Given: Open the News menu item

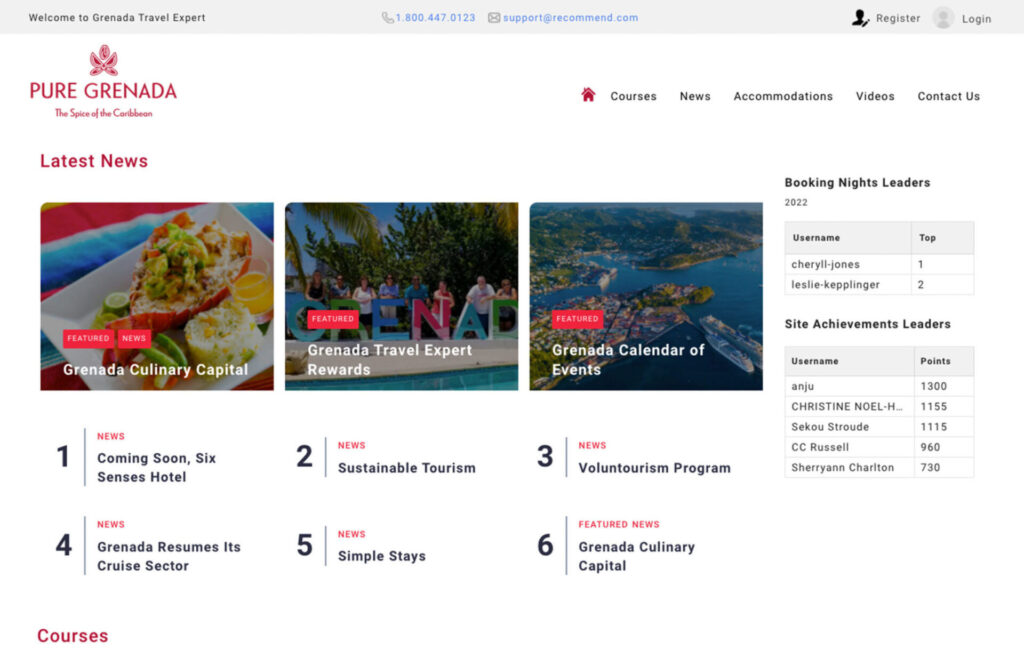Looking at the screenshot, I should pos(694,96).
